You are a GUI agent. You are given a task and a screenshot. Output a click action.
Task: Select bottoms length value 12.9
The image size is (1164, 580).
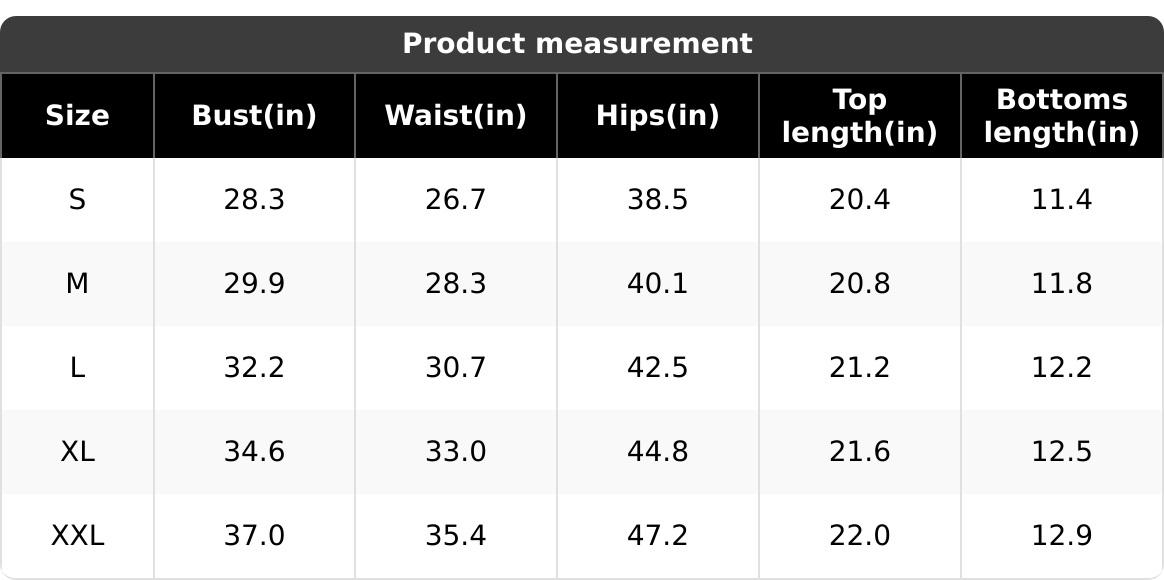pos(1062,535)
